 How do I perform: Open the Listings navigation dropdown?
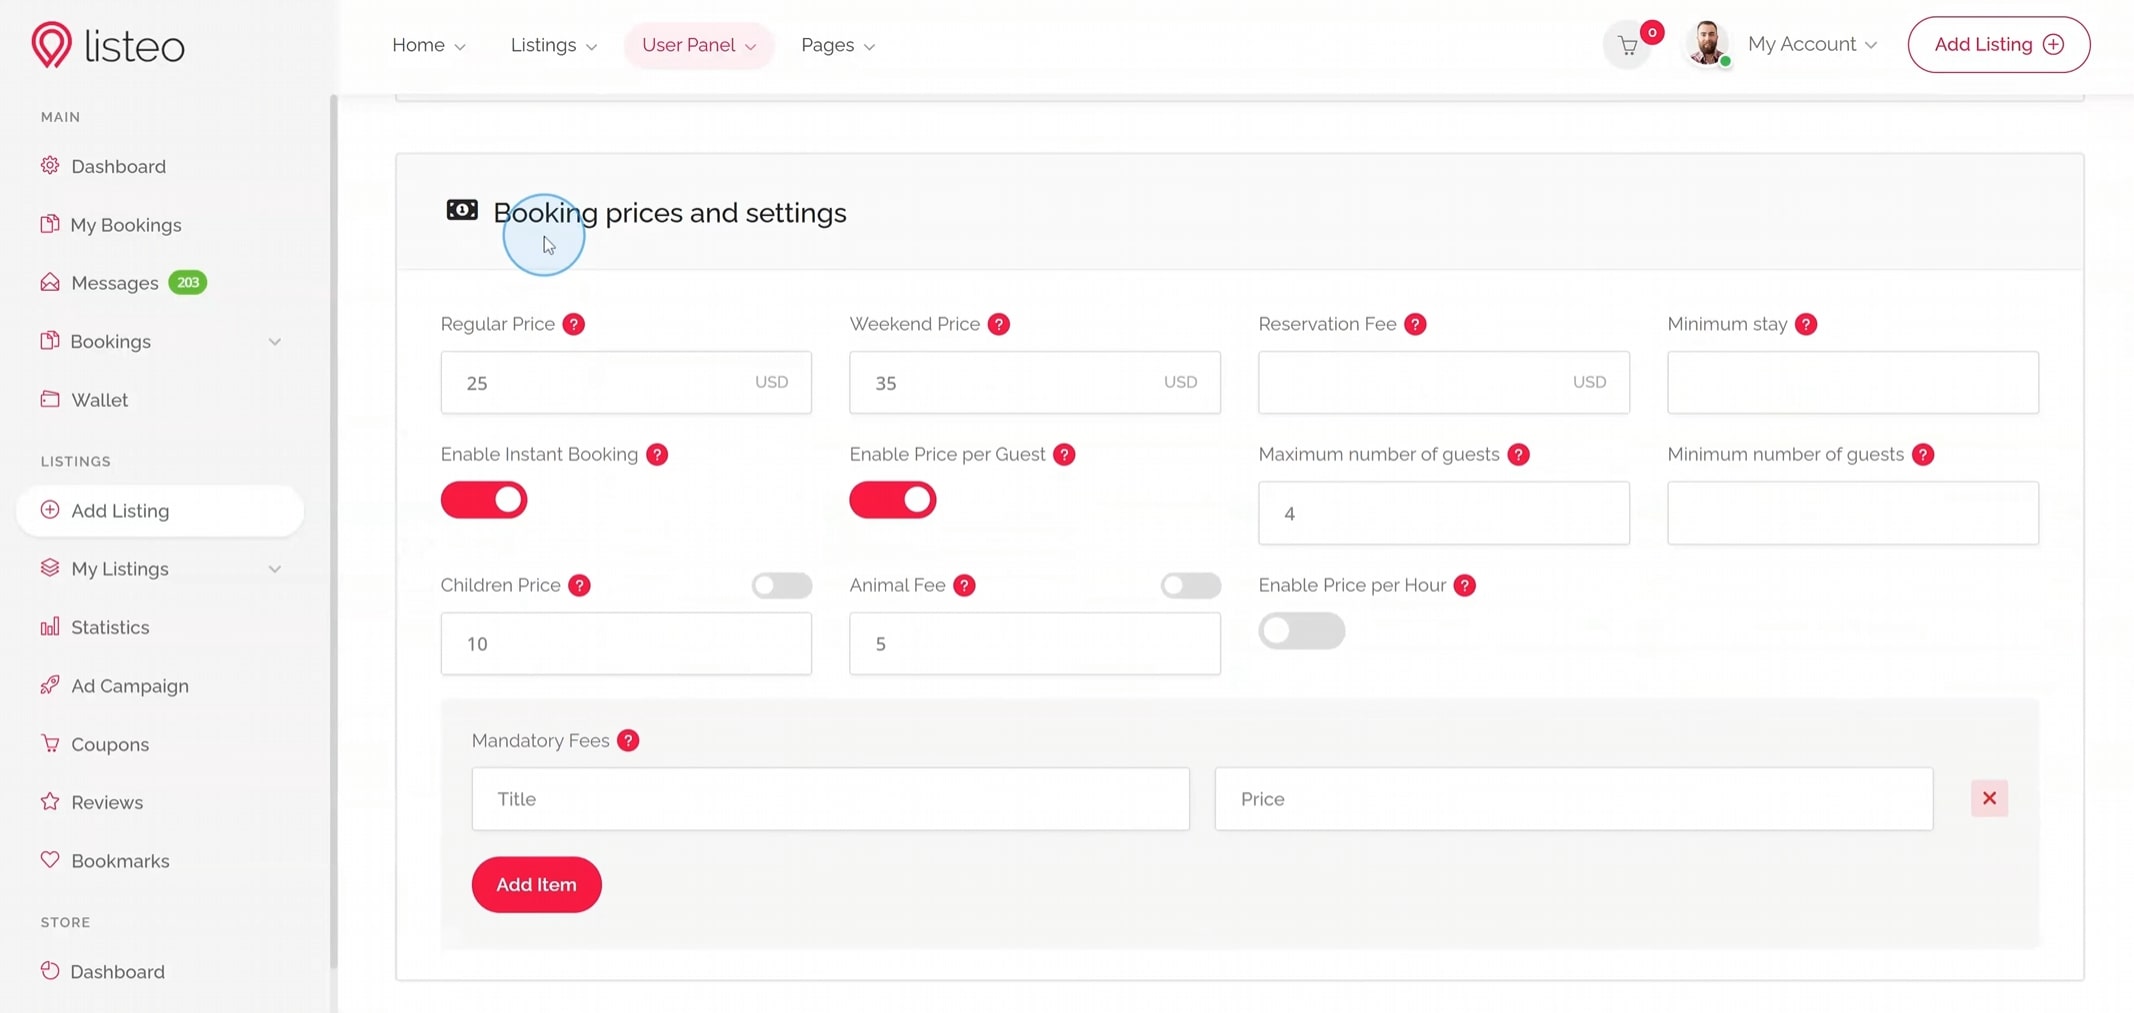pyautogui.click(x=553, y=45)
